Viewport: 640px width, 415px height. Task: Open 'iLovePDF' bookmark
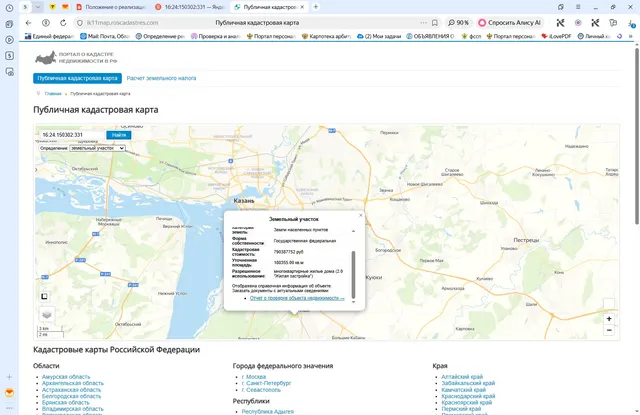click(556, 36)
